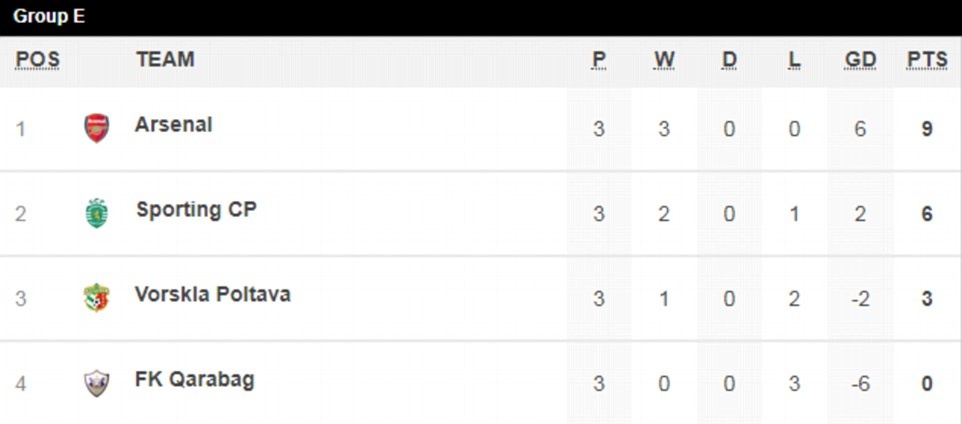Click Arsenal's 9 points value
The width and height of the screenshot is (962, 424).
click(927, 129)
